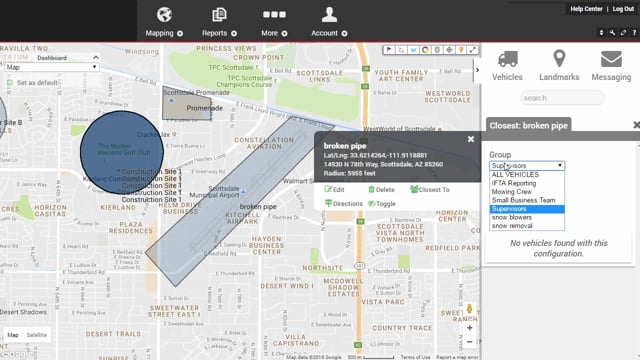Open the Messaging envelope panel
This screenshot has width=640, height=360.
coord(611,65)
